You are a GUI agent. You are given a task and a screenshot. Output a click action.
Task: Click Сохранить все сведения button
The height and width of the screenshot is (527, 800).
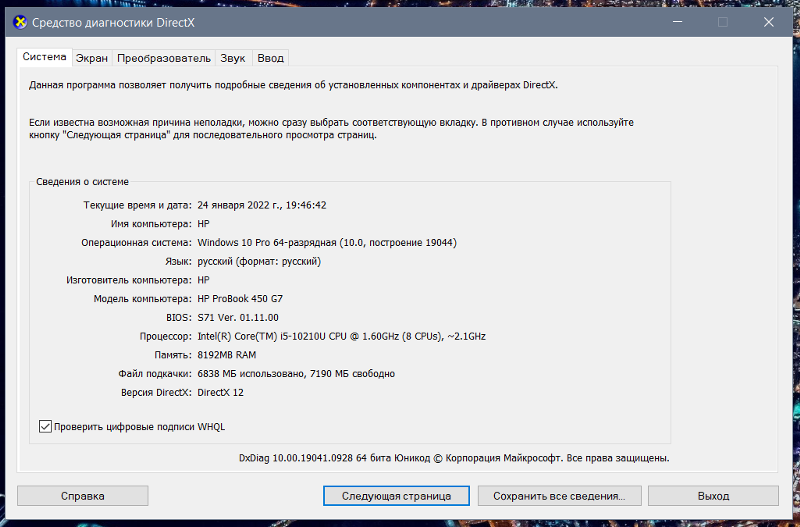click(x=559, y=496)
